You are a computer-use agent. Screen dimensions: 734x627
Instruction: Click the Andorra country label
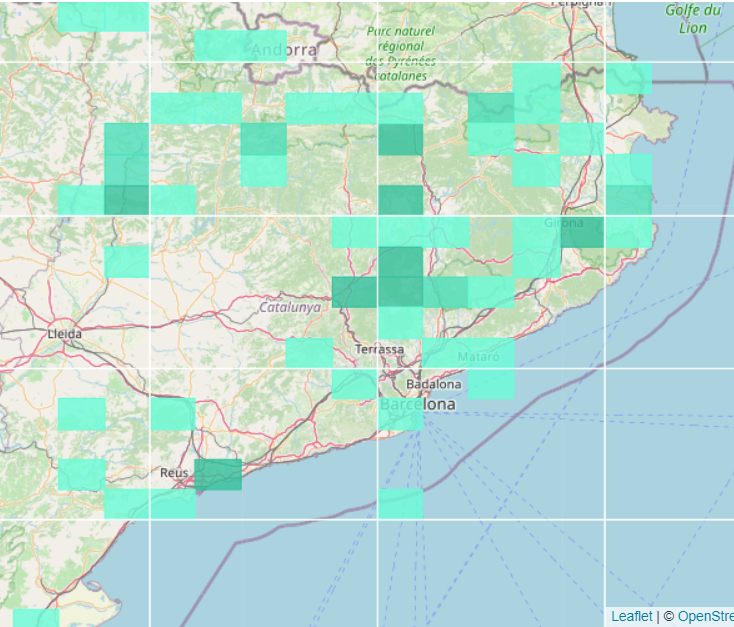pyautogui.click(x=284, y=50)
